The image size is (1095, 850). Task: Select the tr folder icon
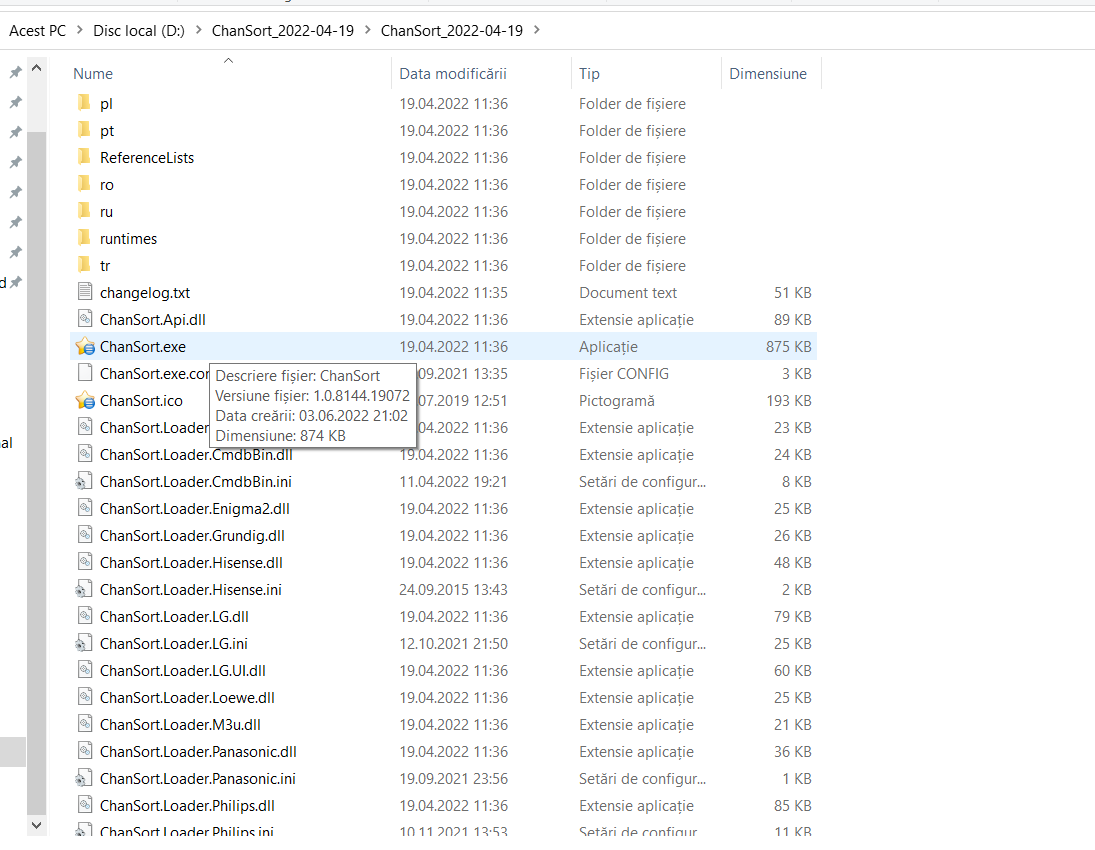(84, 265)
